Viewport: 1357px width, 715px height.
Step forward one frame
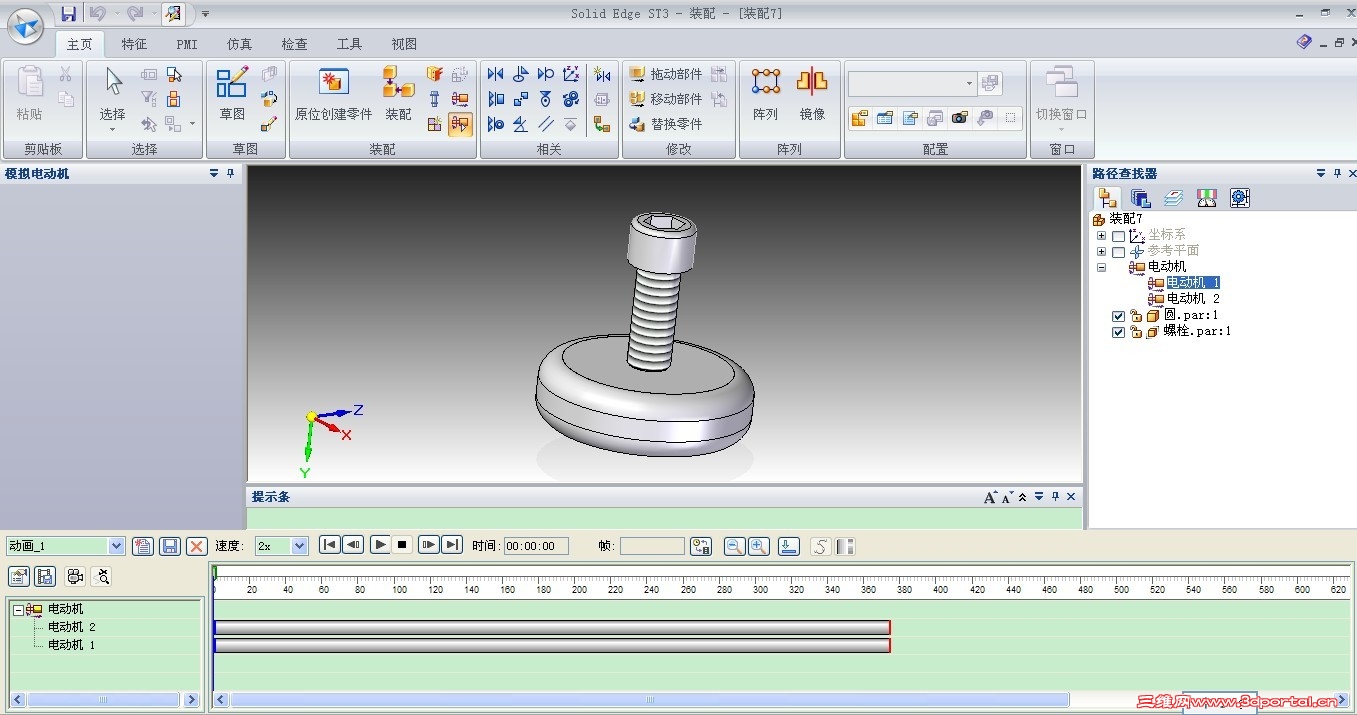[428, 545]
